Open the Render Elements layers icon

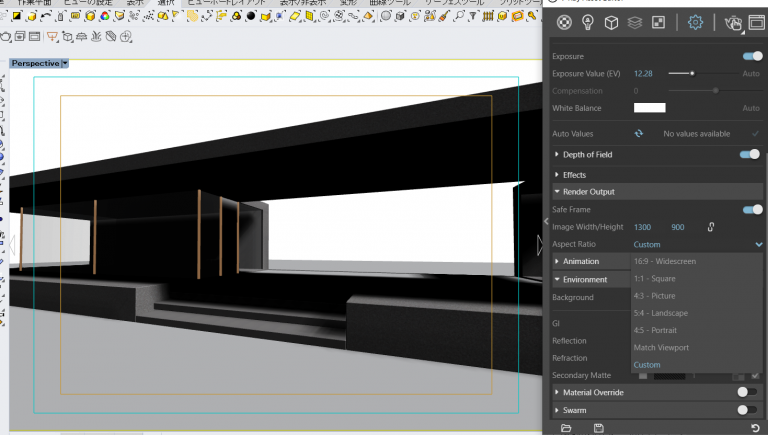pyautogui.click(x=634, y=23)
